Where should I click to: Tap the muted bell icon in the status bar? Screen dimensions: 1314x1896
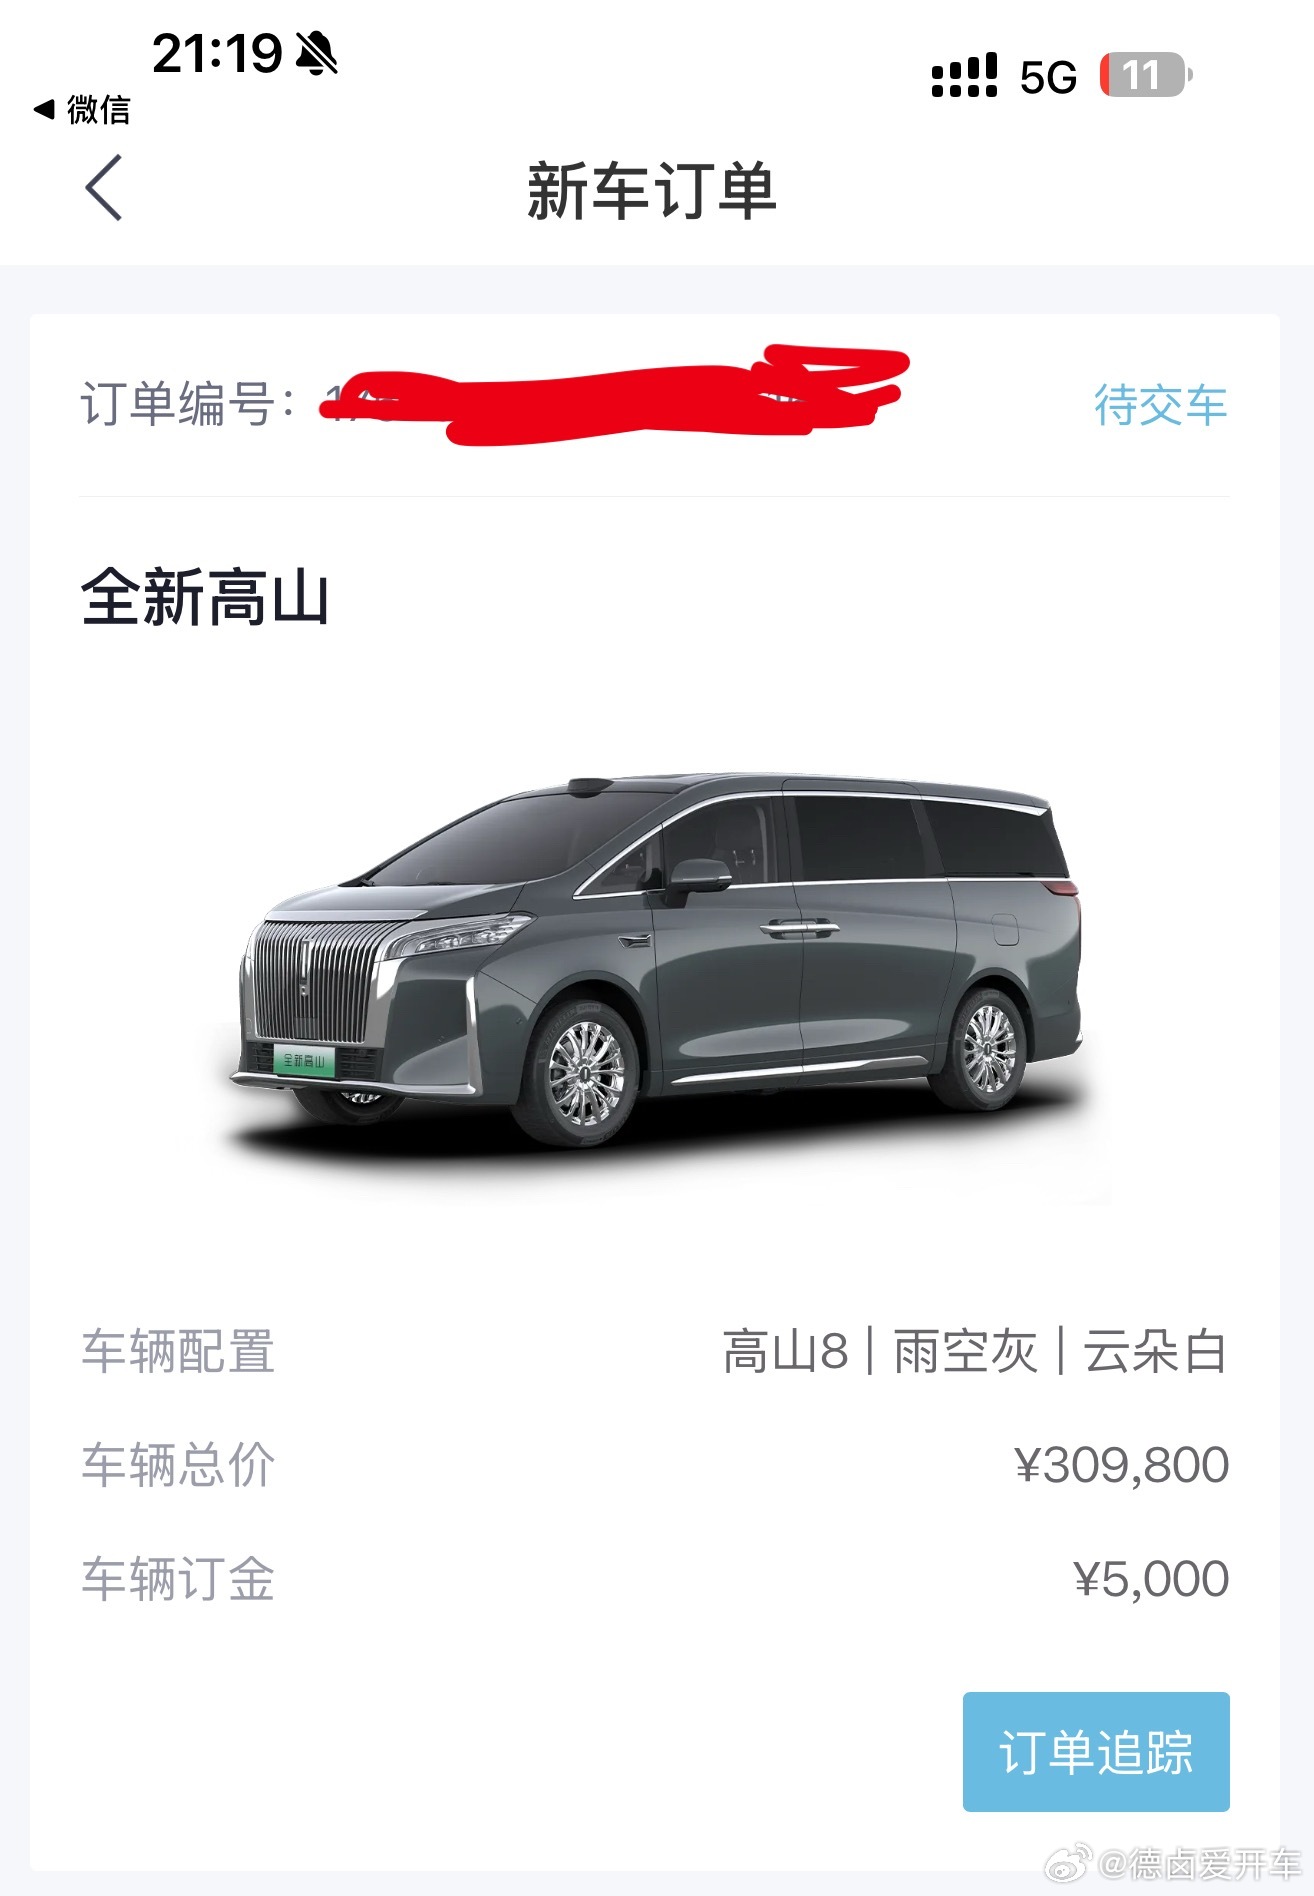tap(318, 53)
